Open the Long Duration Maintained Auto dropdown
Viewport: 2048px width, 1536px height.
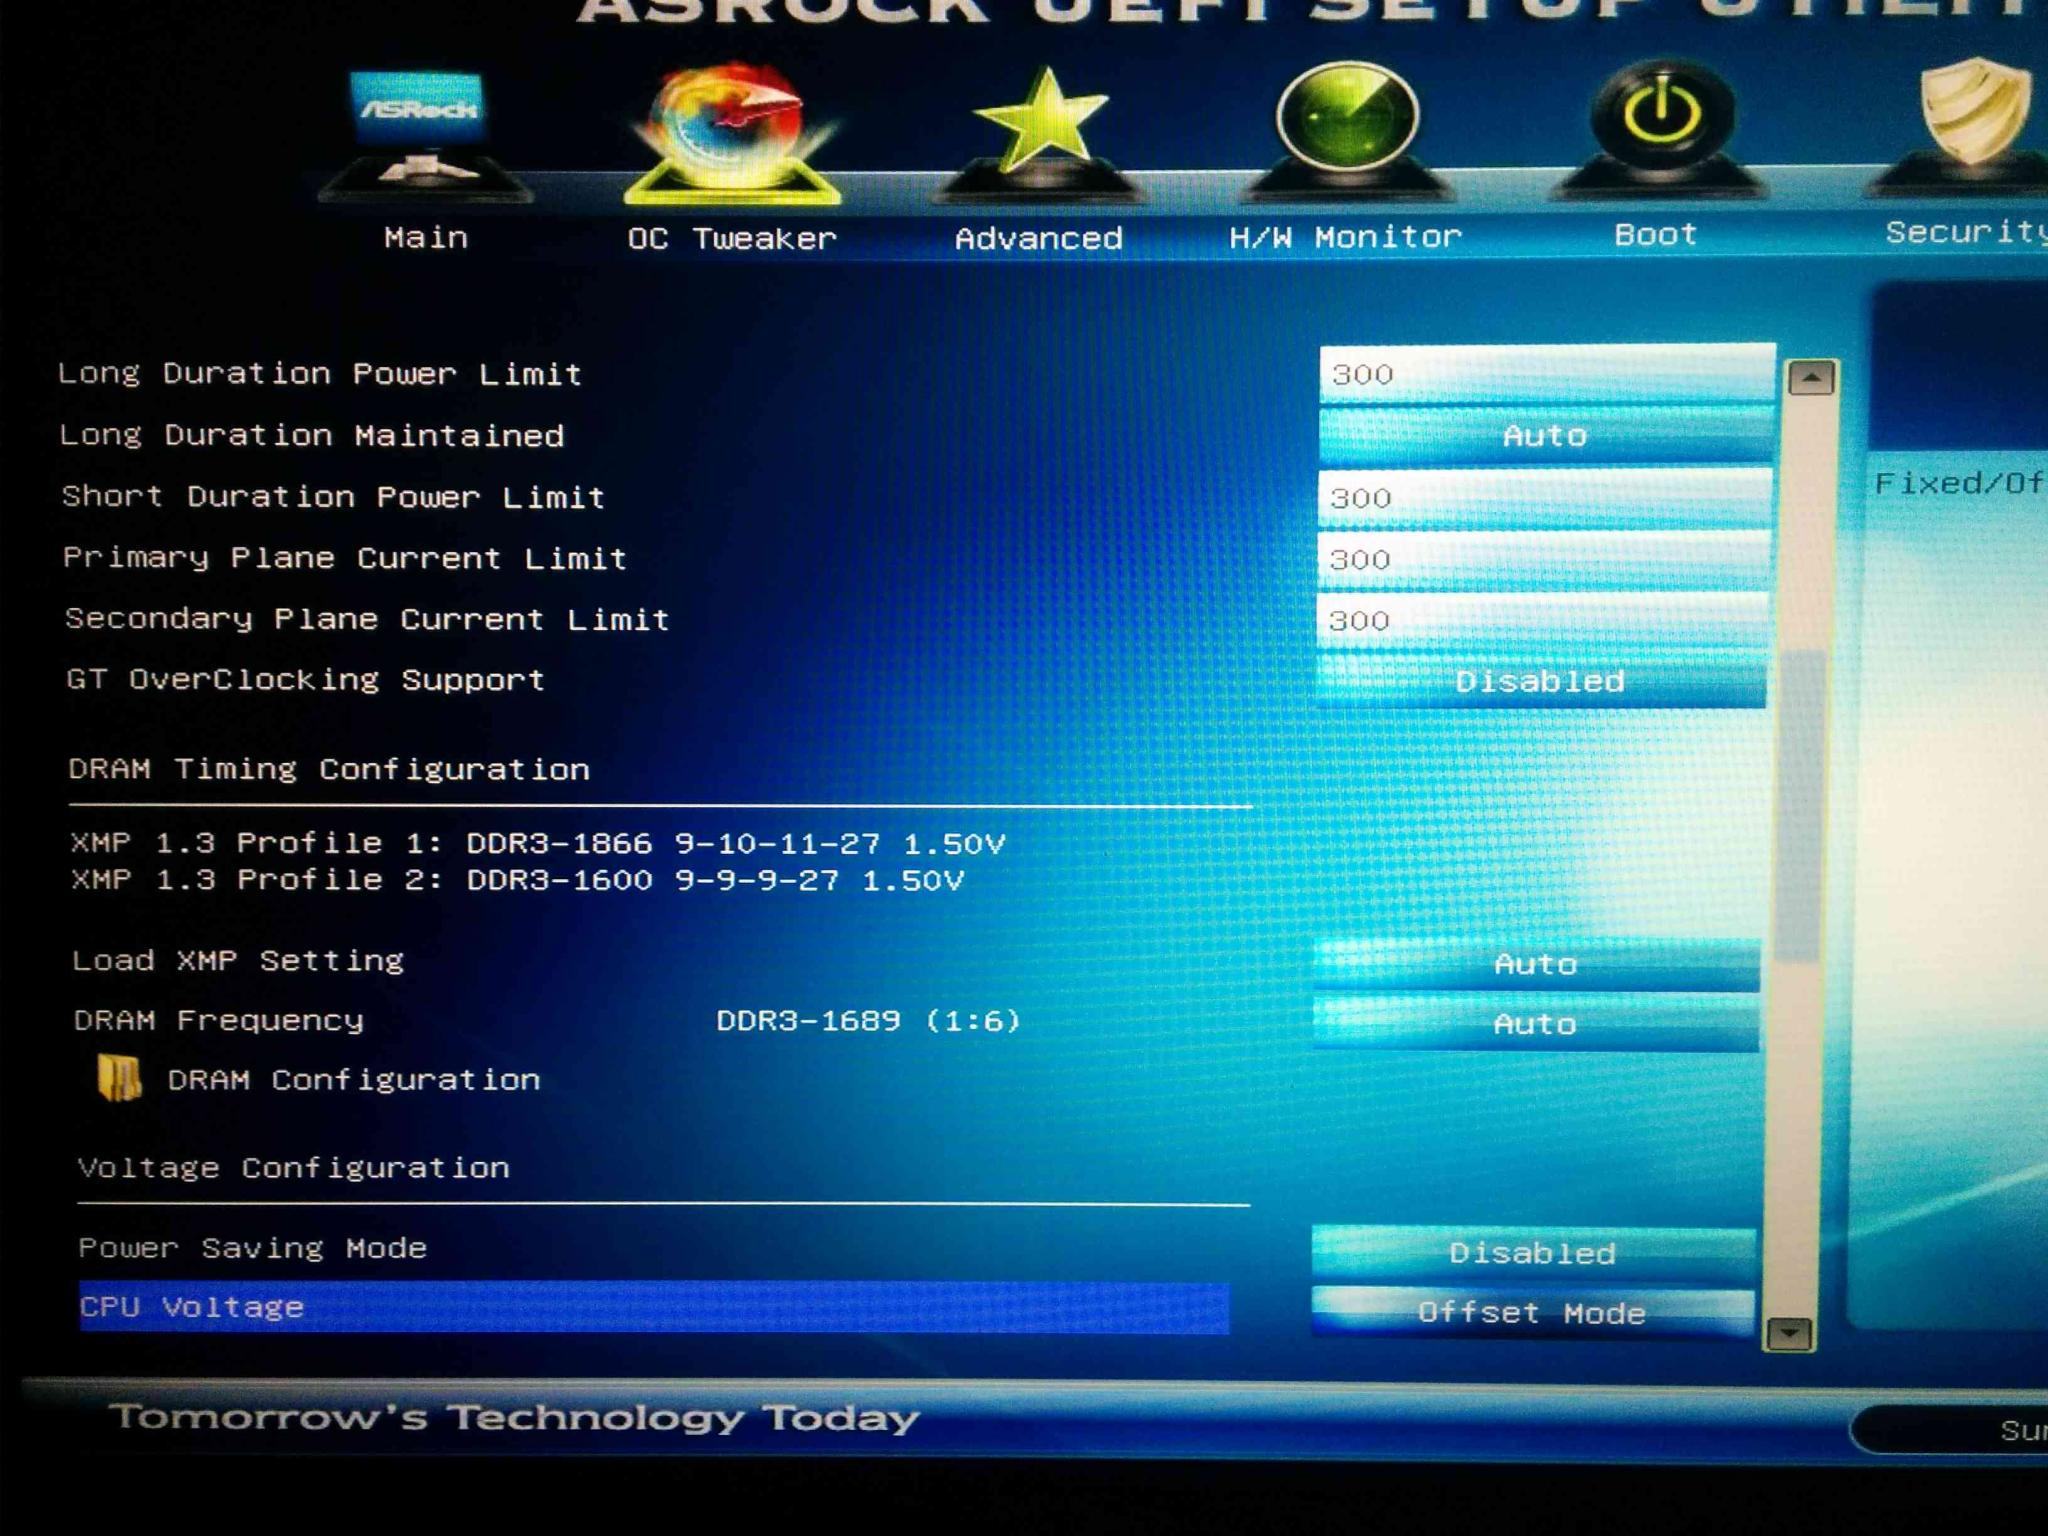pos(1546,435)
